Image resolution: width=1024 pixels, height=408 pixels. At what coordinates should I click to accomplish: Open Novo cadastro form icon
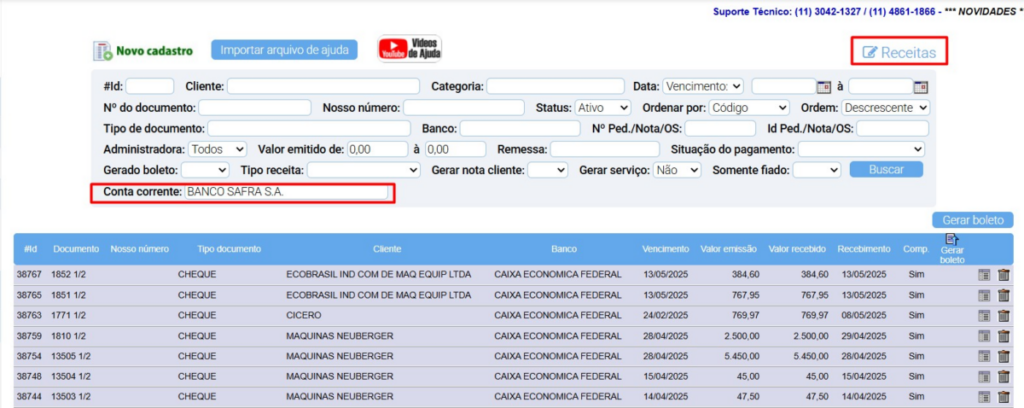[103, 51]
